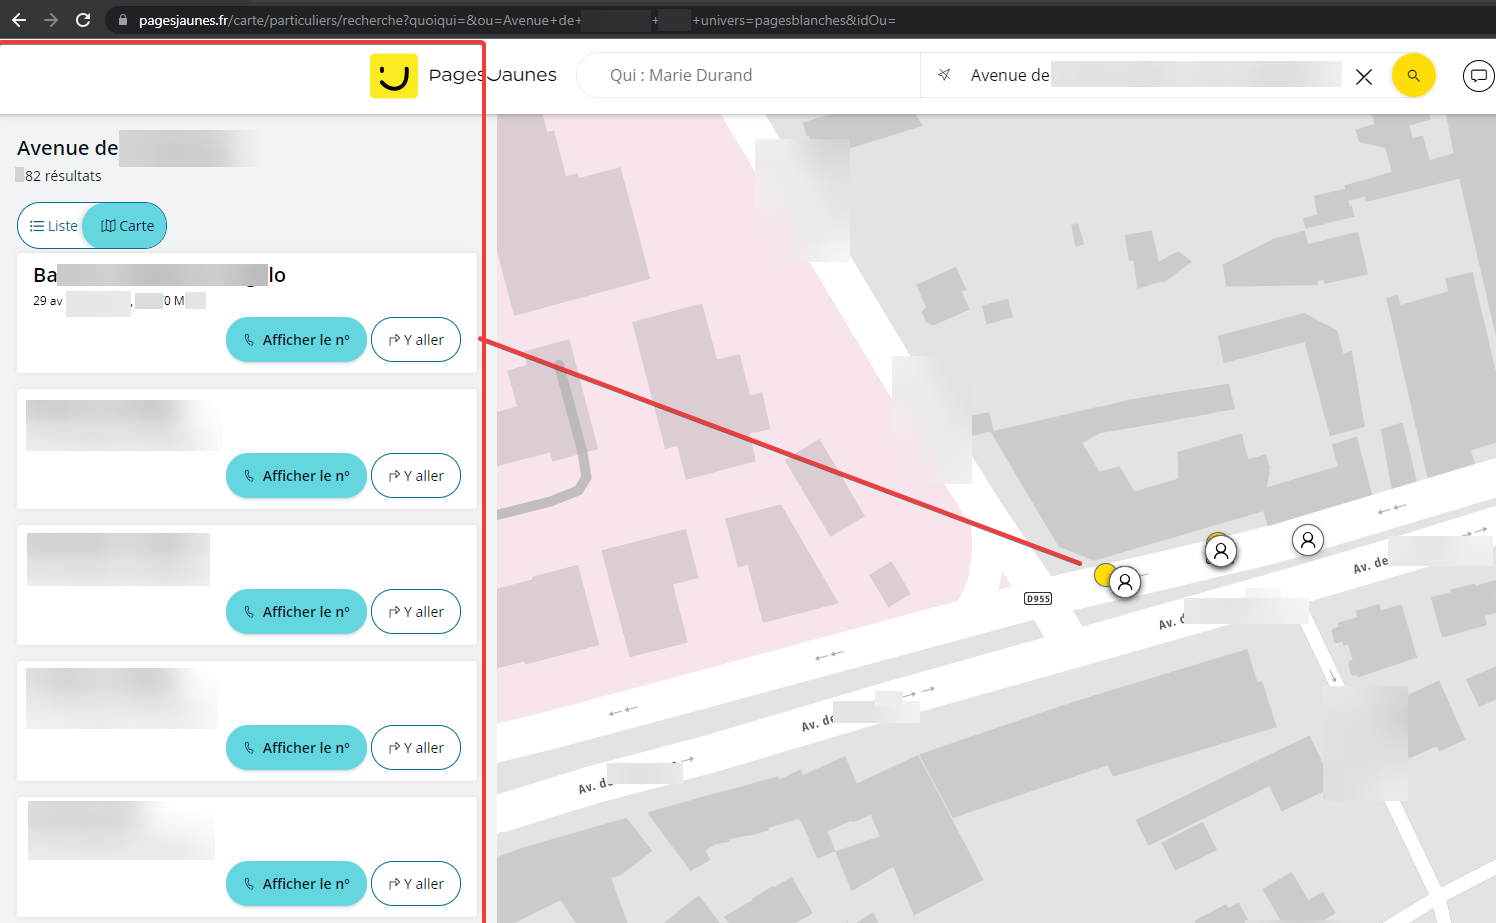Clear the location field with the X icon
This screenshot has height=923, width=1496.
1363,76
